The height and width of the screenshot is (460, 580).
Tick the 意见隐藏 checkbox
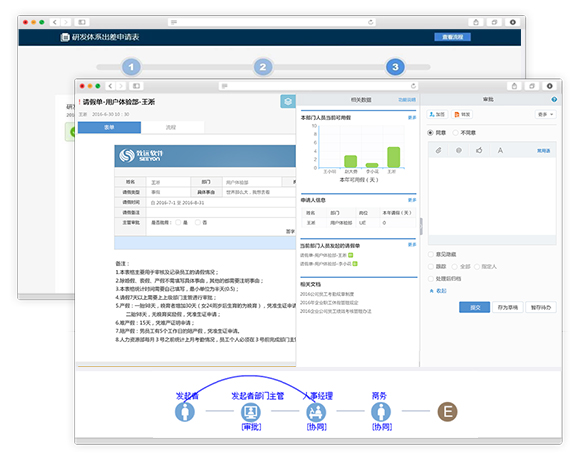431,254
